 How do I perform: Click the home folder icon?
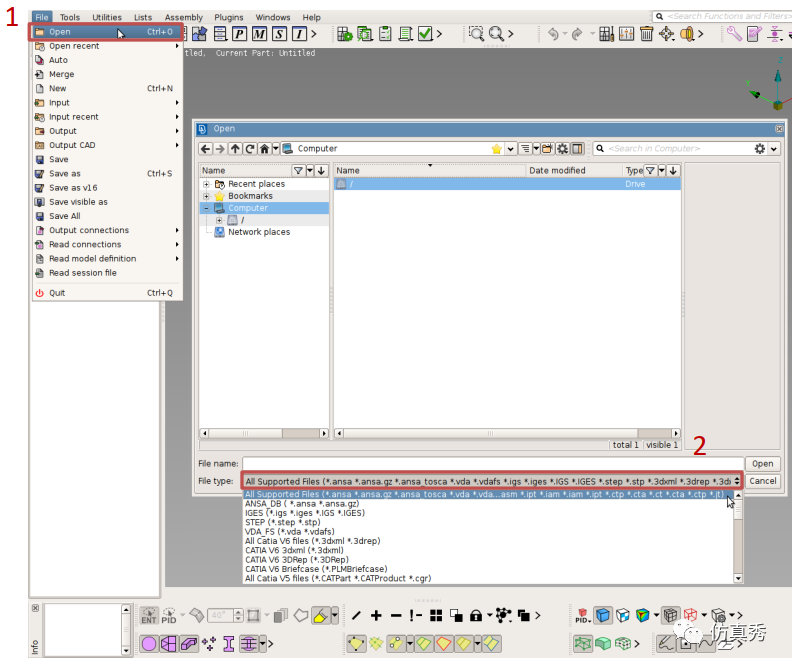coord(264,148)
